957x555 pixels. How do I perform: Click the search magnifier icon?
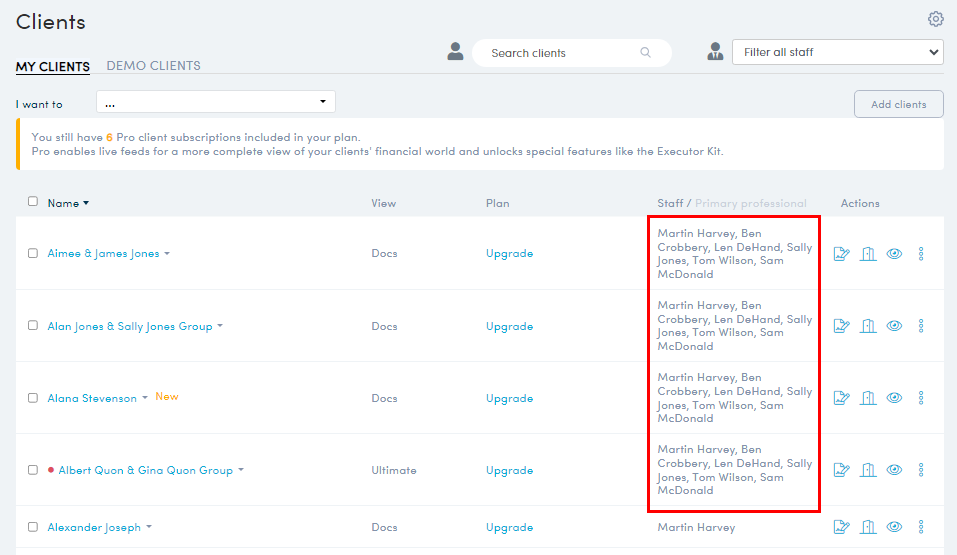pyautogui.click(x=645, y=53)
